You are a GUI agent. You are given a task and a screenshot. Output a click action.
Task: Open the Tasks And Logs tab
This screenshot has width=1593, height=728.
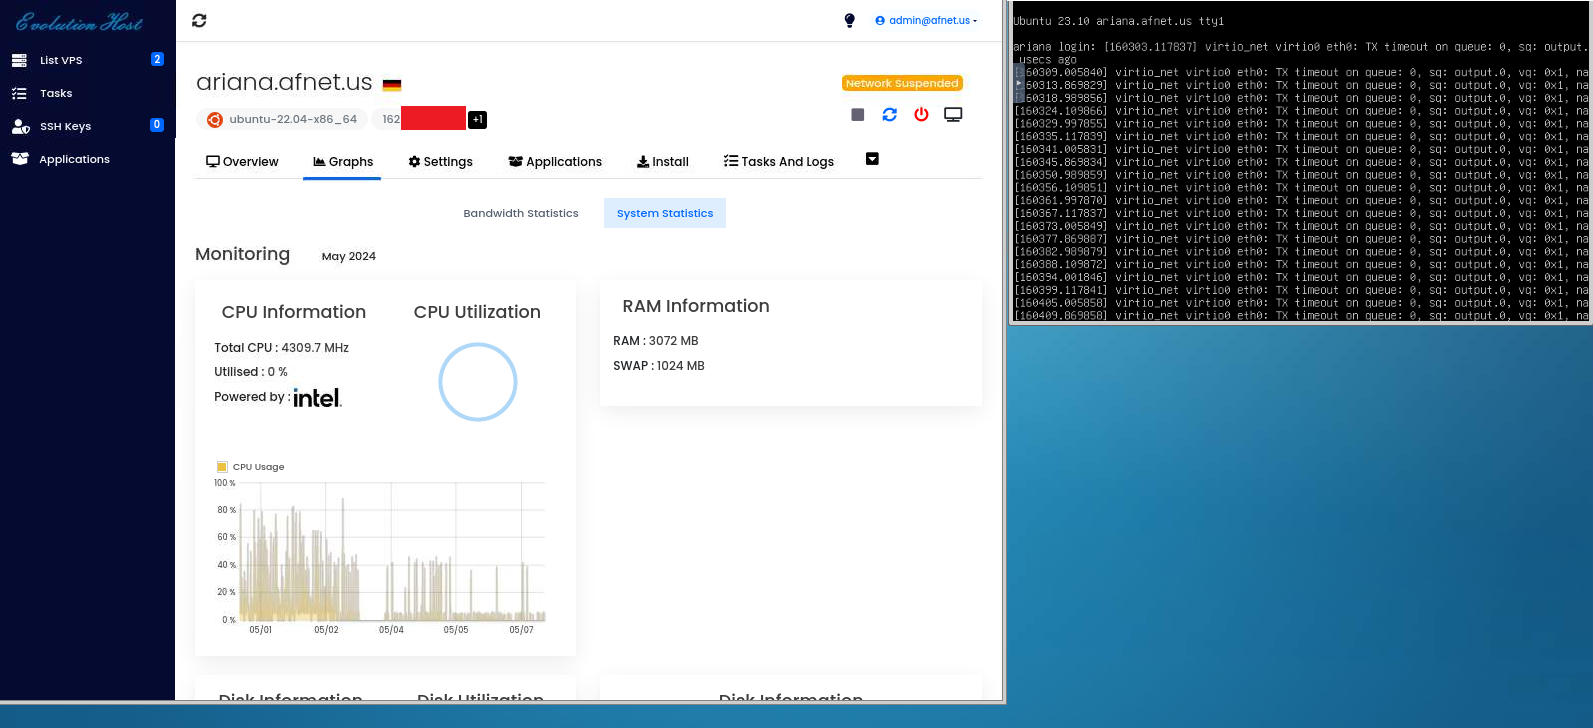tap(778, 162)
